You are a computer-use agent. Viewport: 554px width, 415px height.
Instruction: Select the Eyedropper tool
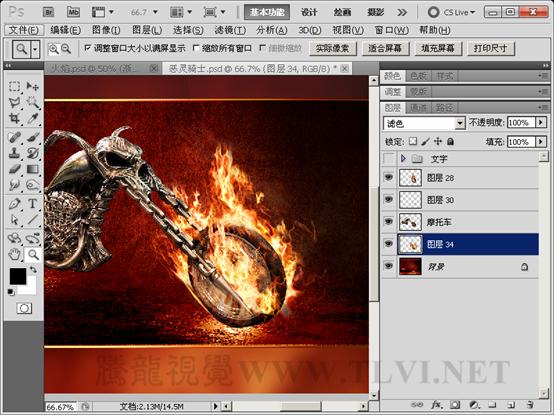[33, 119]
